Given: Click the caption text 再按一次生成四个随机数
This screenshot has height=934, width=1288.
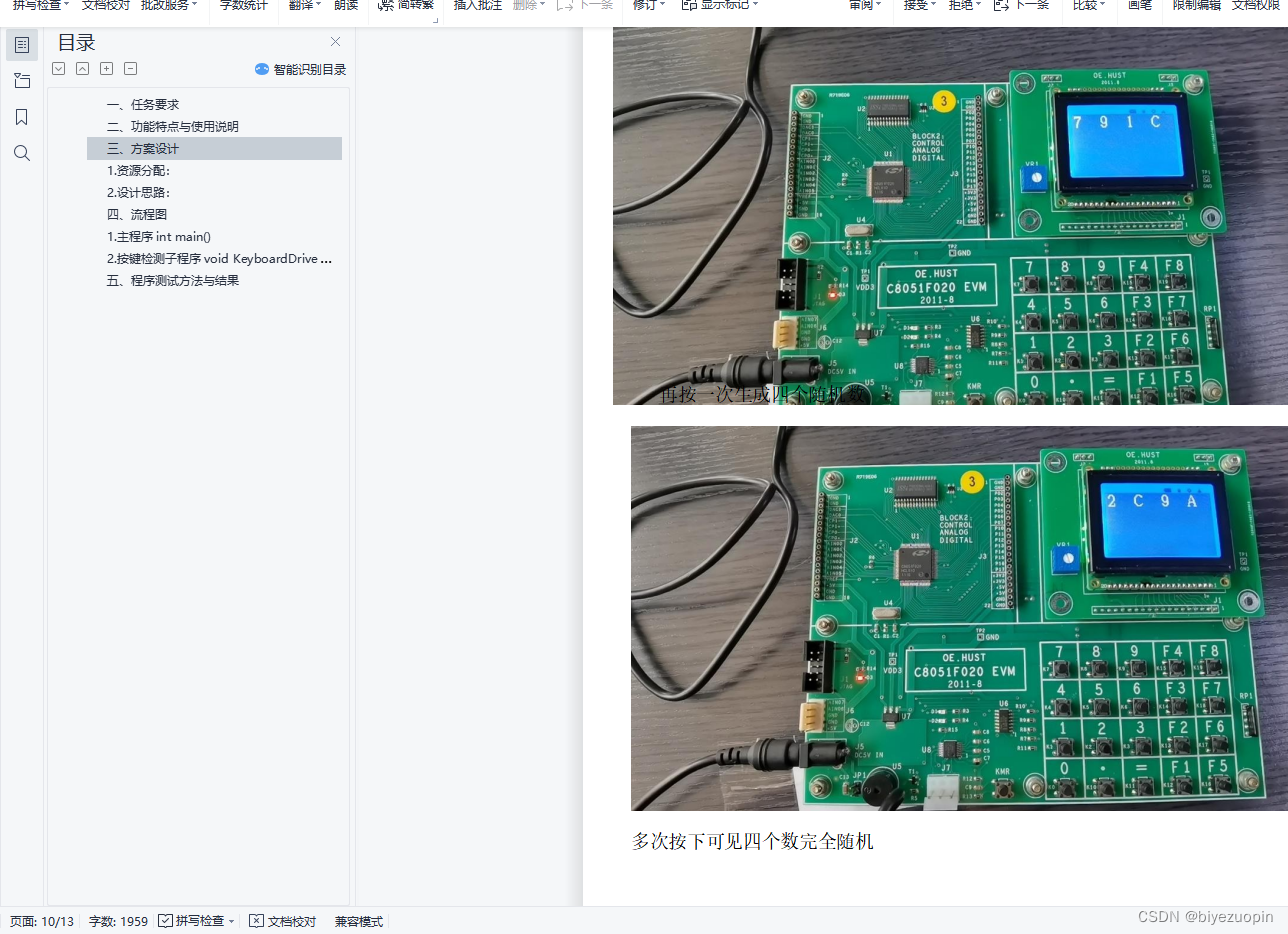Looking at the screenshot, I should tap(765, 394).
